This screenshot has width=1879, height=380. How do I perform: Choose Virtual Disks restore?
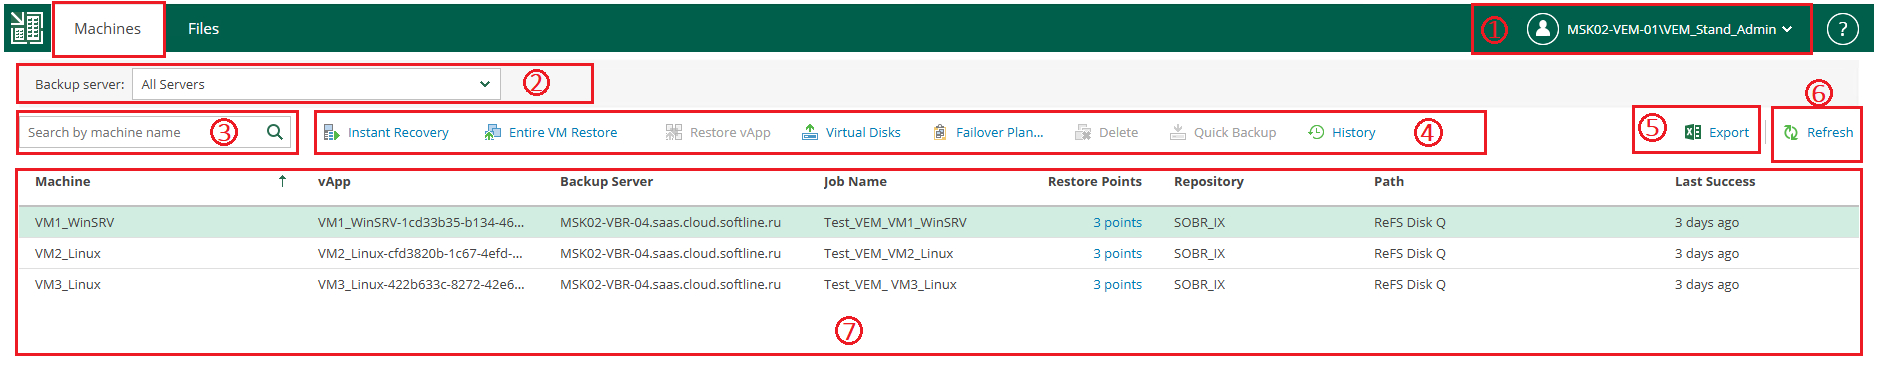pos(851,132)
